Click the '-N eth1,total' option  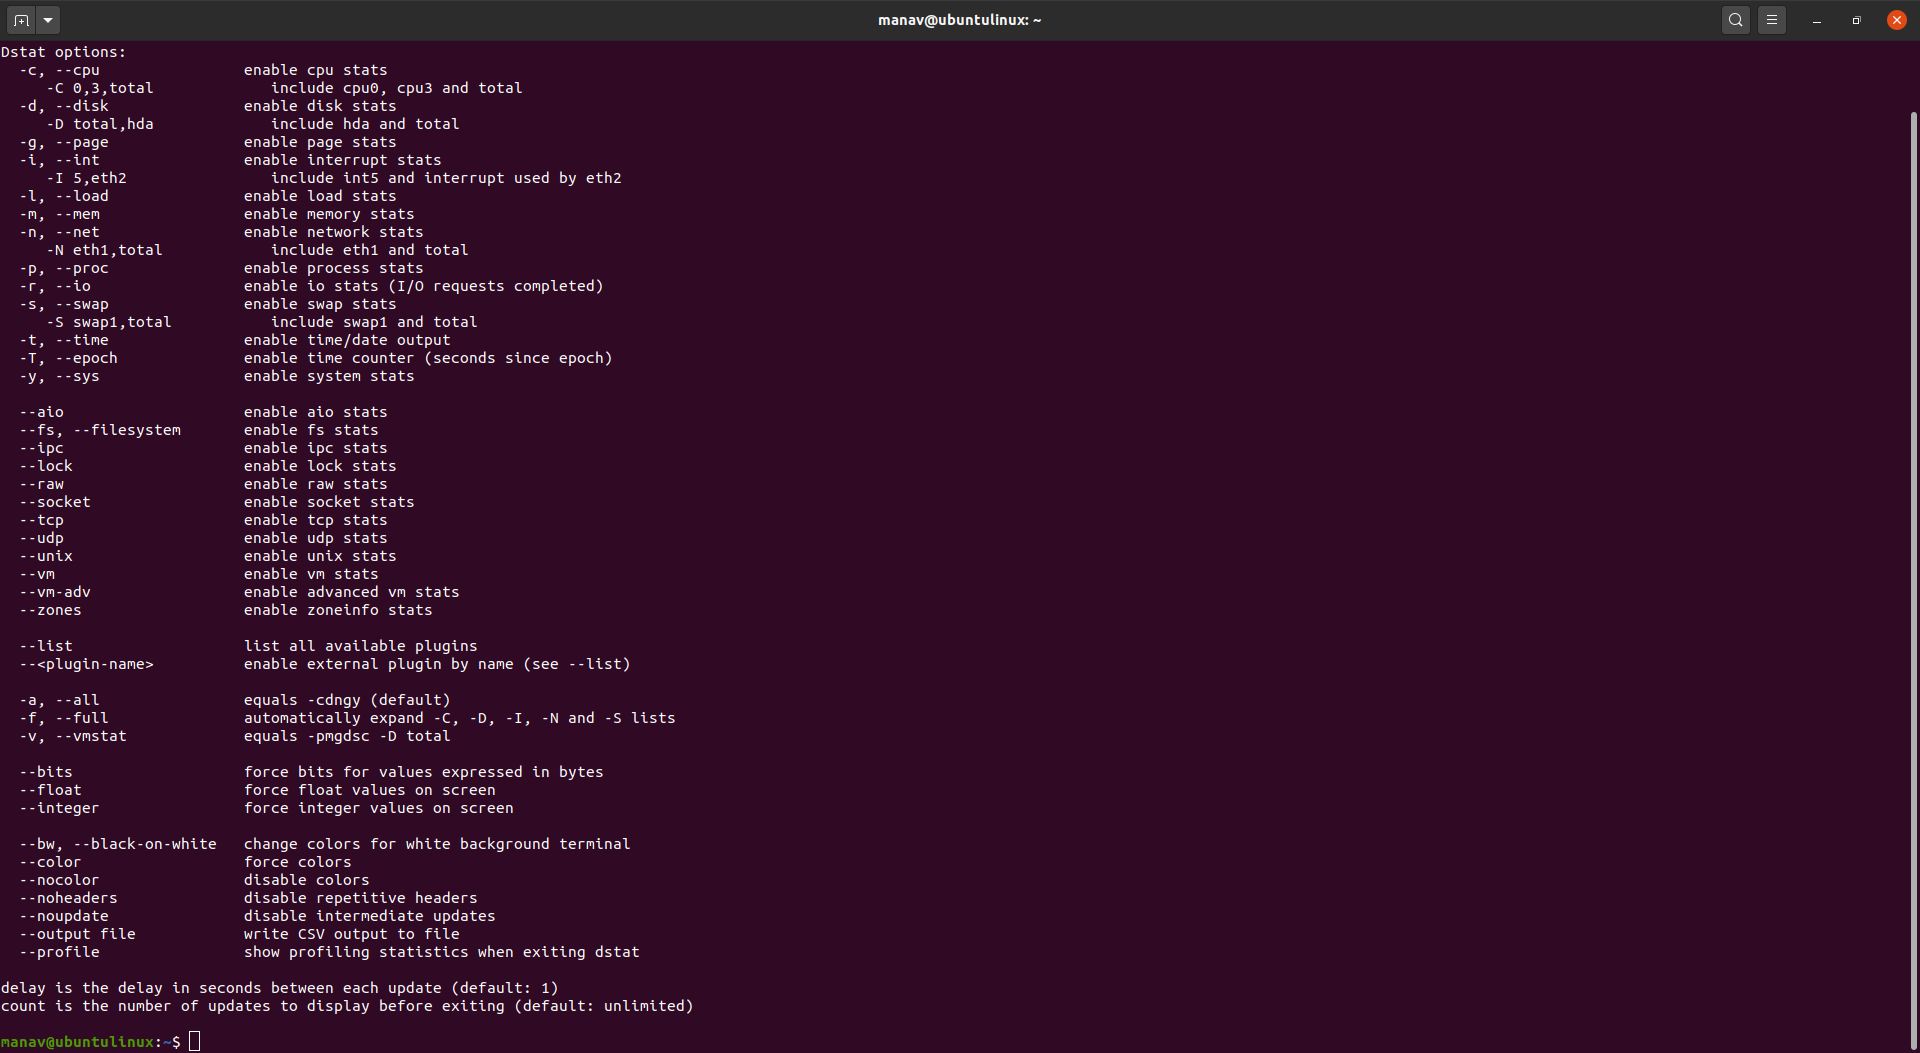tap(105, 250)
